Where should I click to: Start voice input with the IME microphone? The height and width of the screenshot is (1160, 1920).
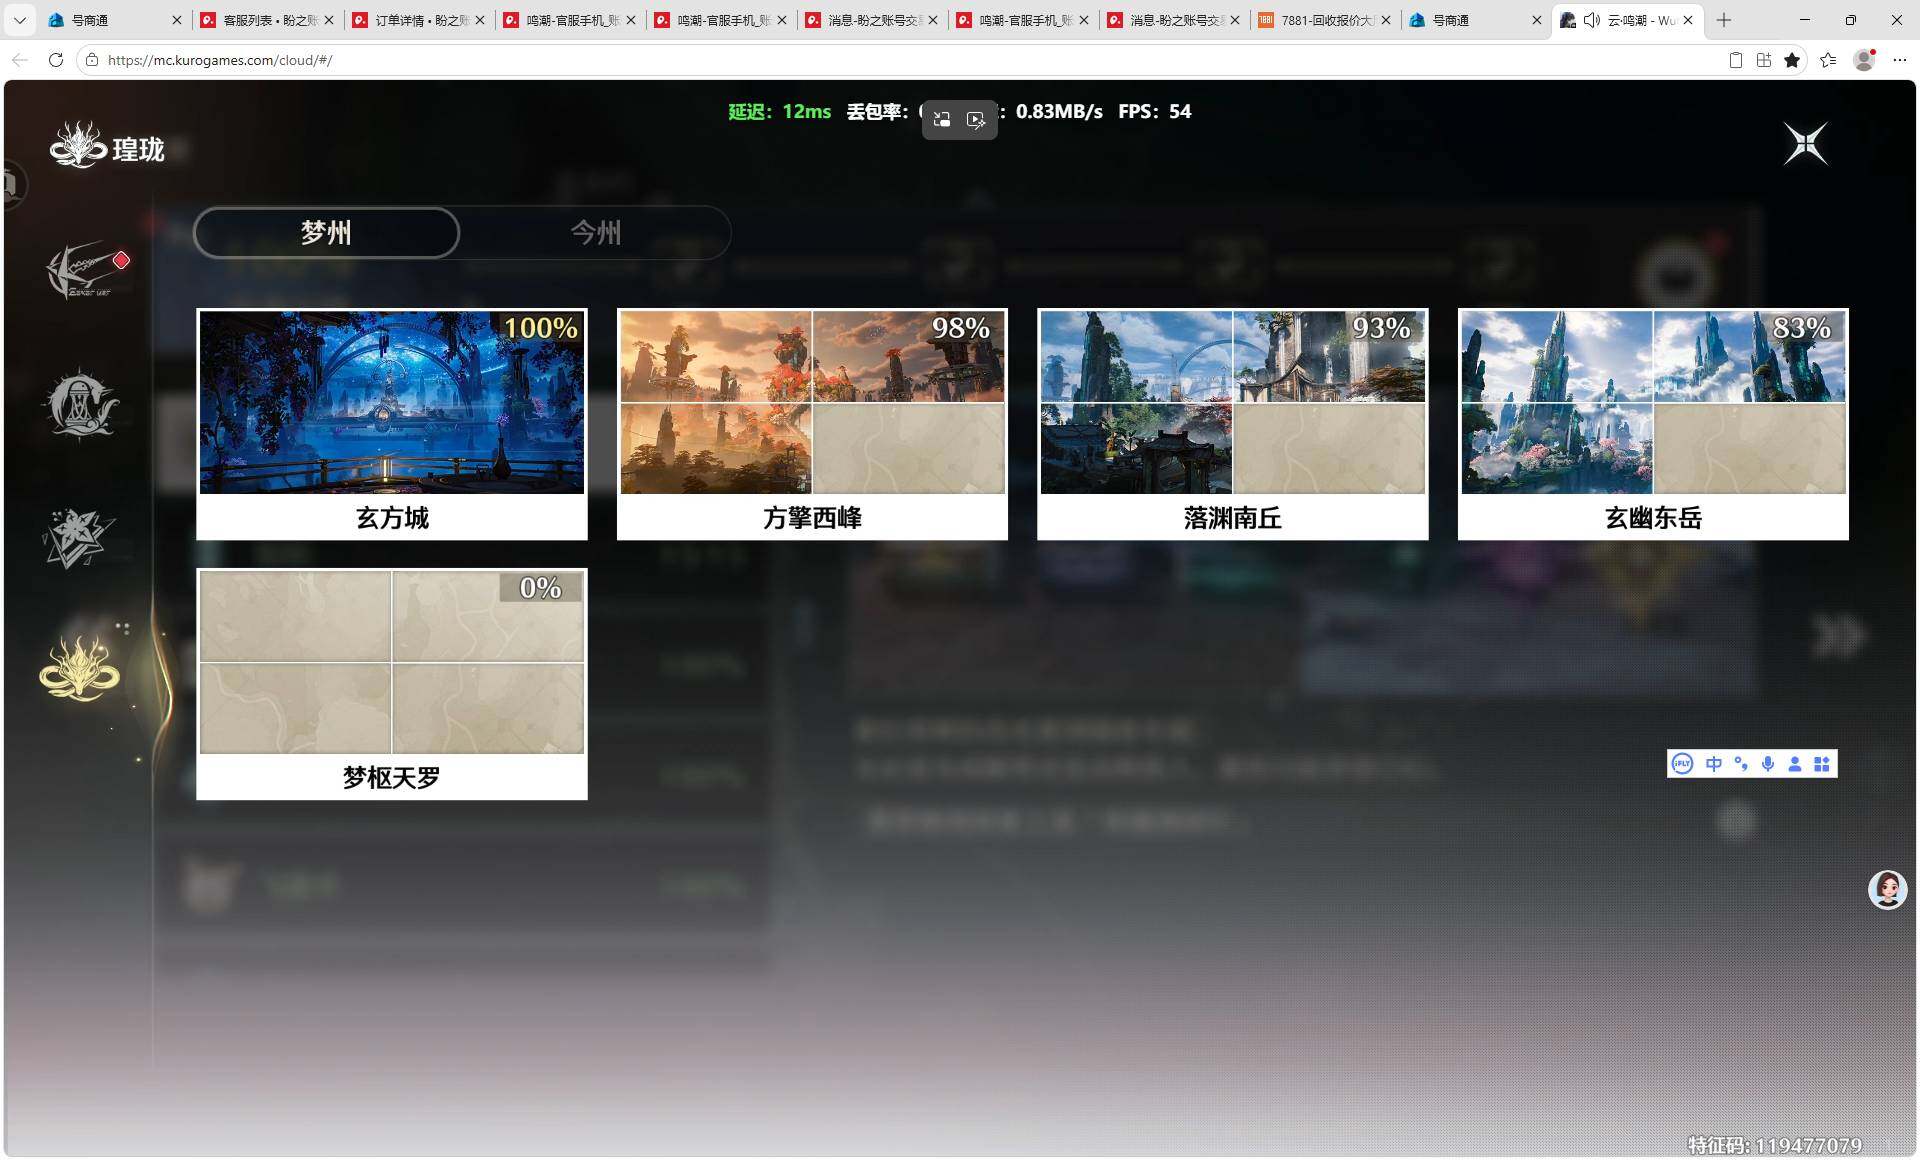click(x=1768, y=764)
